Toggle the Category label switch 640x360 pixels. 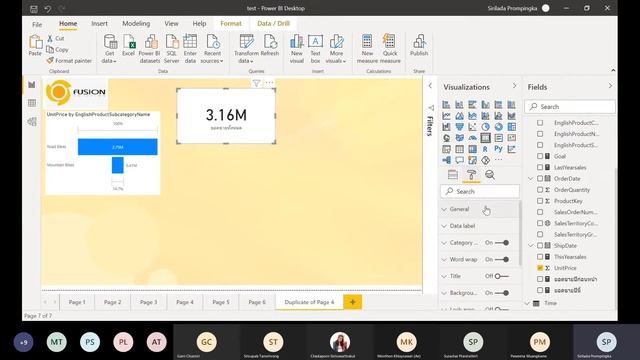502,243
